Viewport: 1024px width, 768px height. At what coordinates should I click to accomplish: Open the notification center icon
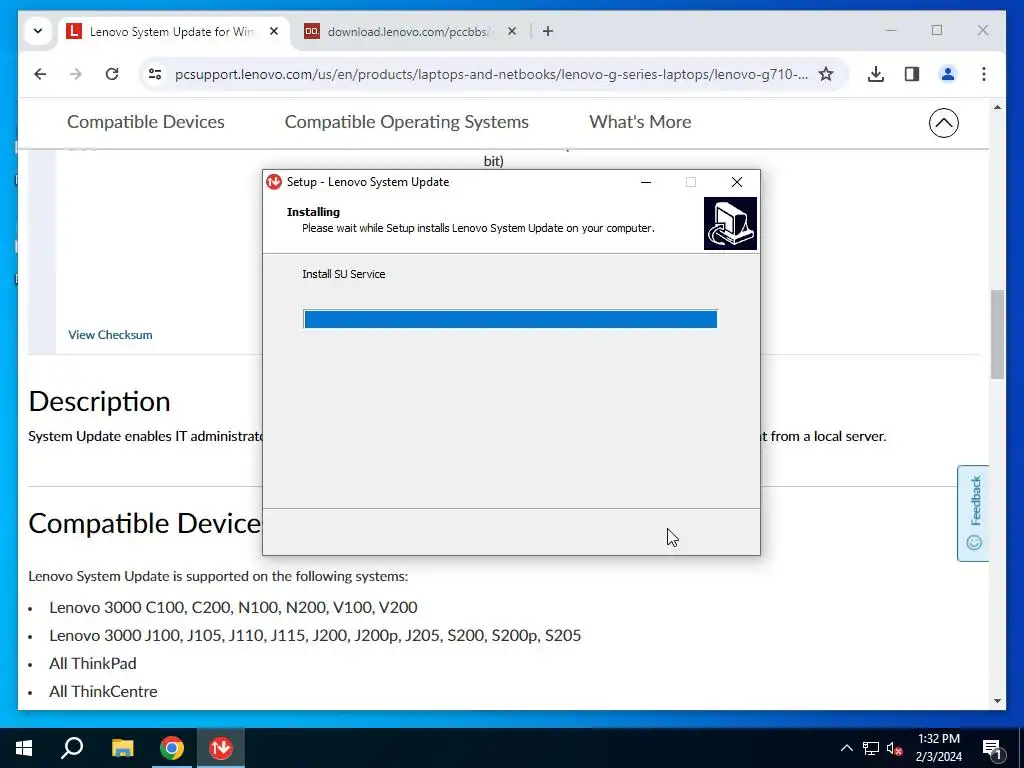[991, 748]
